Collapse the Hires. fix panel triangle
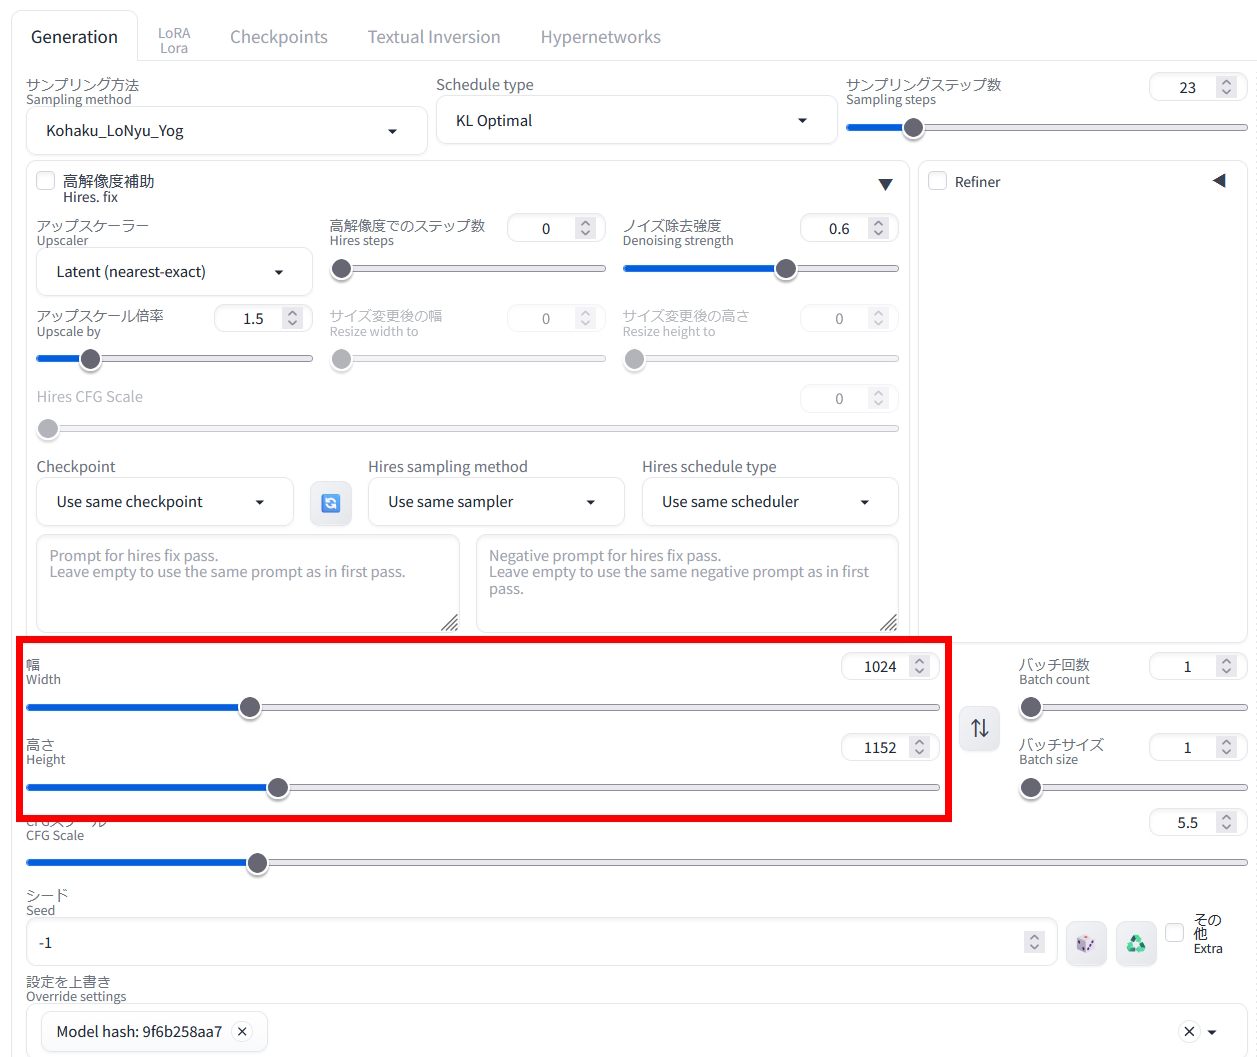 point(885,184)
